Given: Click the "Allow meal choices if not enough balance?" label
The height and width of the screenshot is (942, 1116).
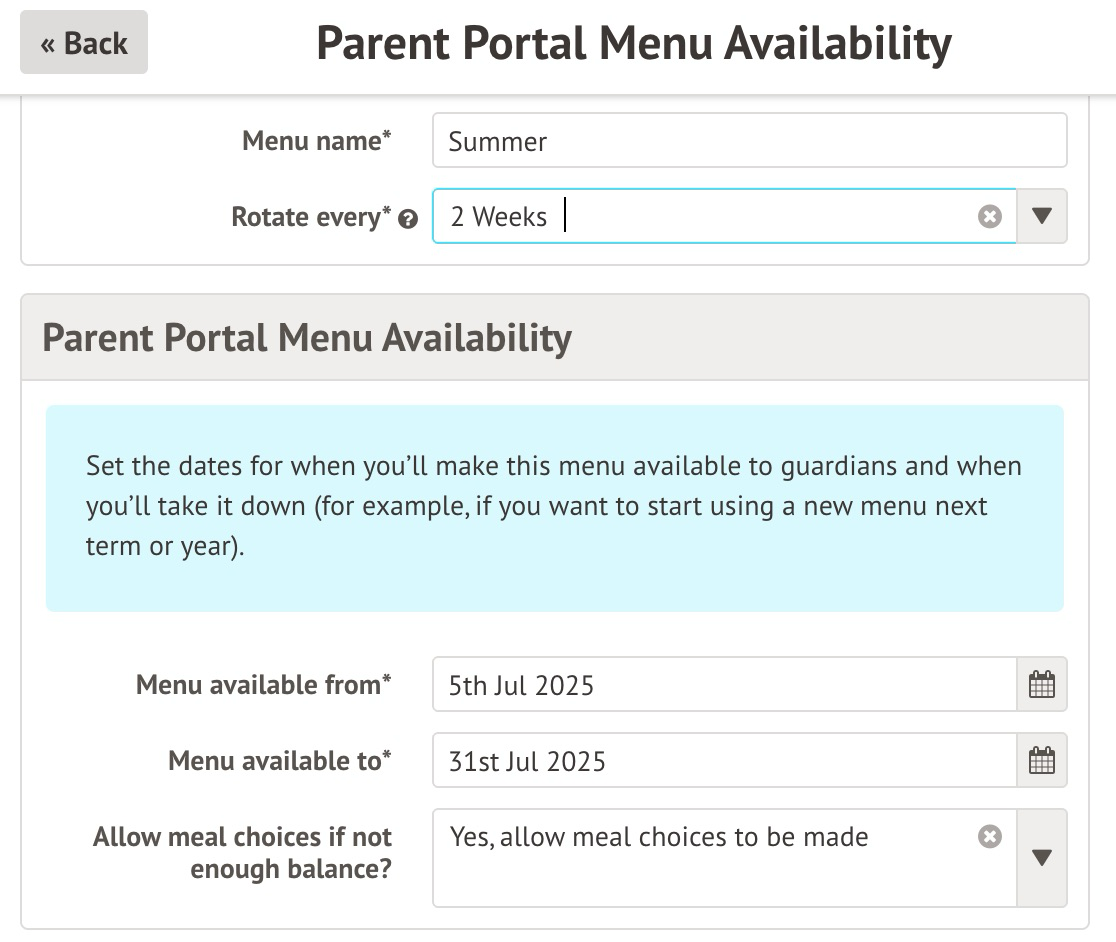Looking at the screenshot, I should click(x=242, y=853).
